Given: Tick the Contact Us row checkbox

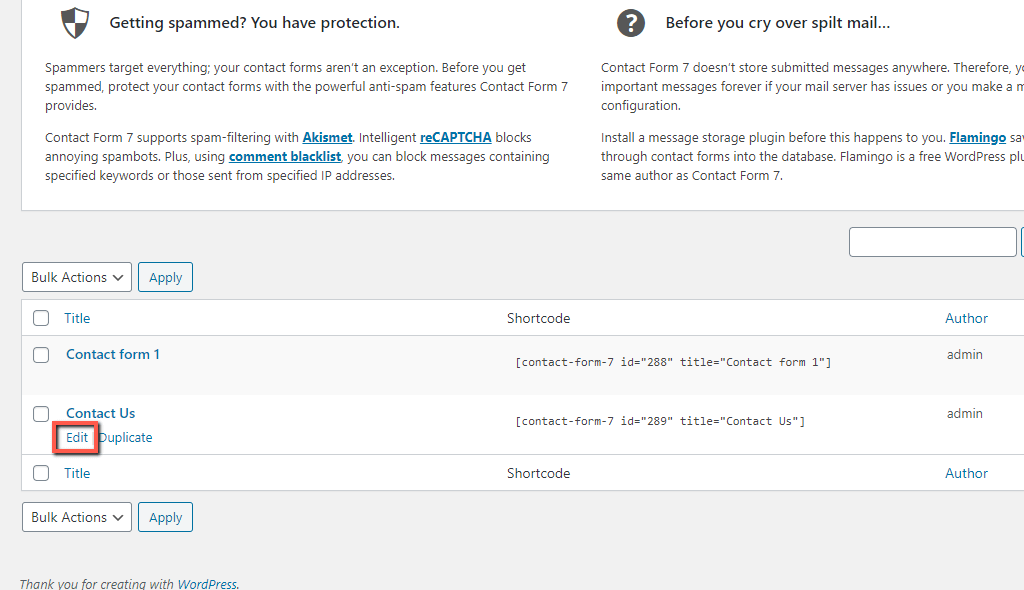Looking at the screenshot, I should pos(41,414).
